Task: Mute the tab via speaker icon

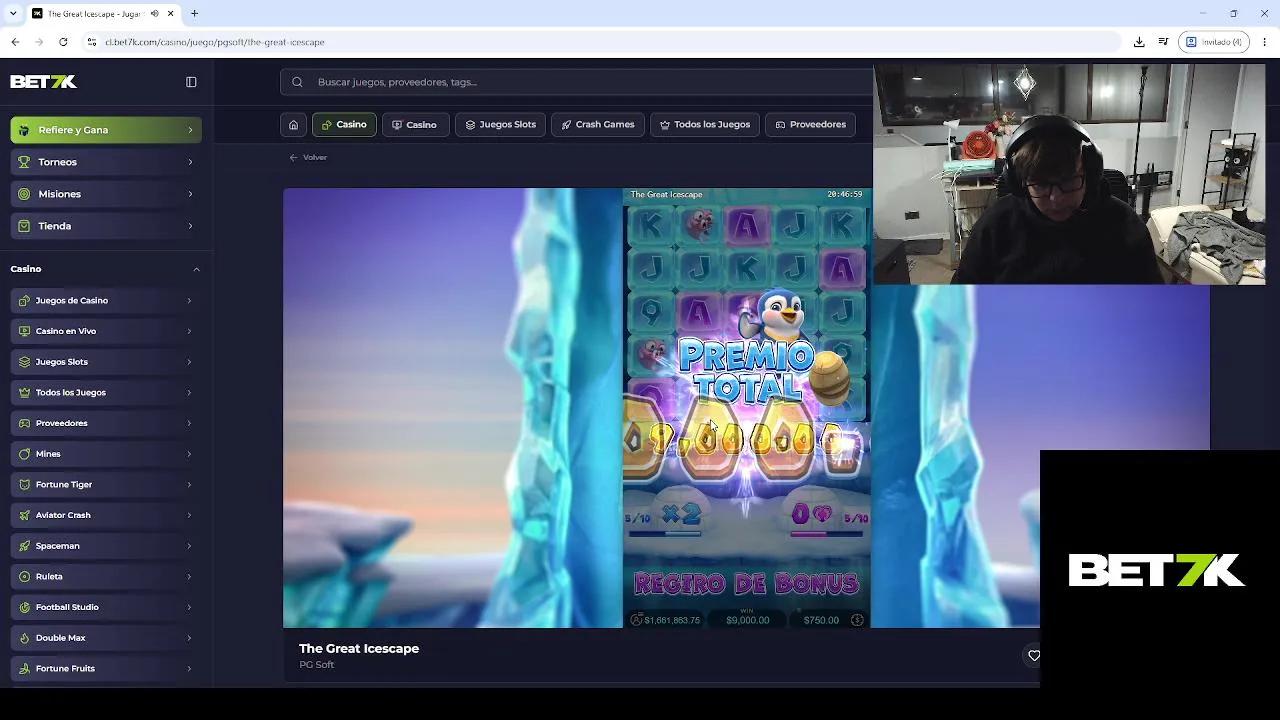Action: coord(156,14)
